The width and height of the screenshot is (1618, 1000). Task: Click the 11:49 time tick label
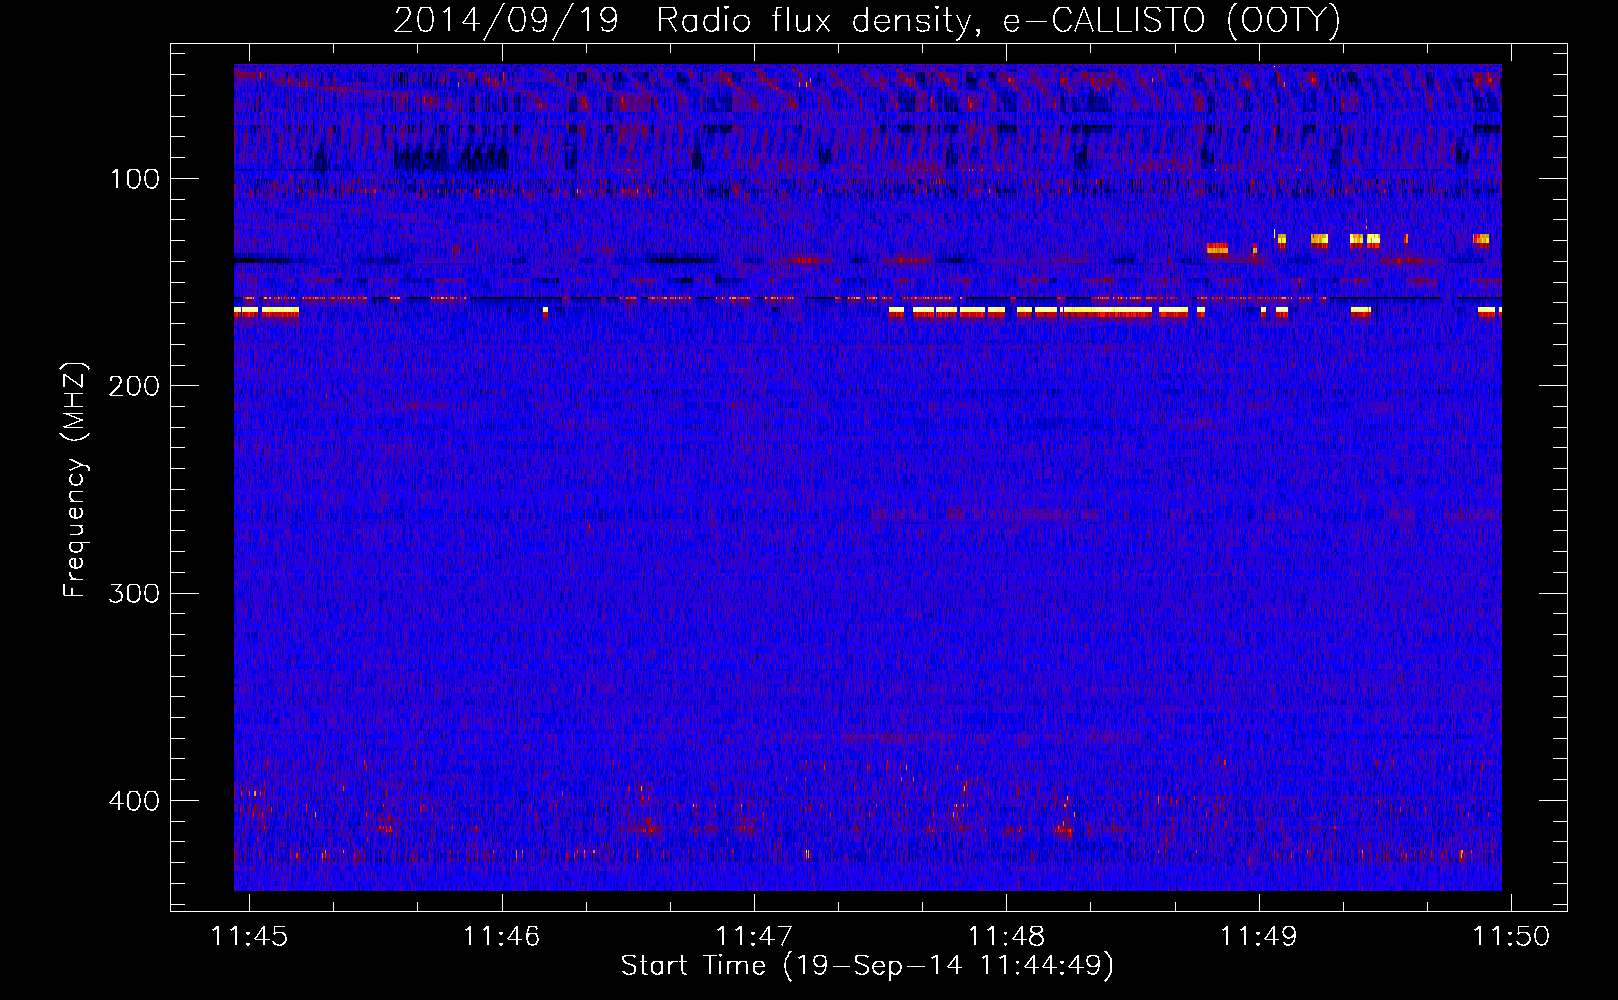tap(1258, 936)
